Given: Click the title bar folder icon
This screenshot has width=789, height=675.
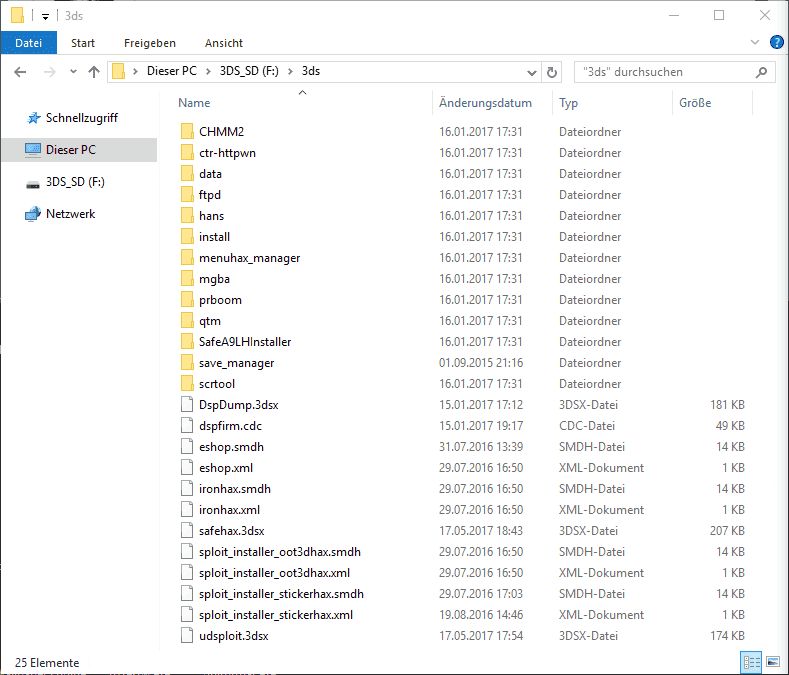Looking at the screenshot, I should (17, 15).
